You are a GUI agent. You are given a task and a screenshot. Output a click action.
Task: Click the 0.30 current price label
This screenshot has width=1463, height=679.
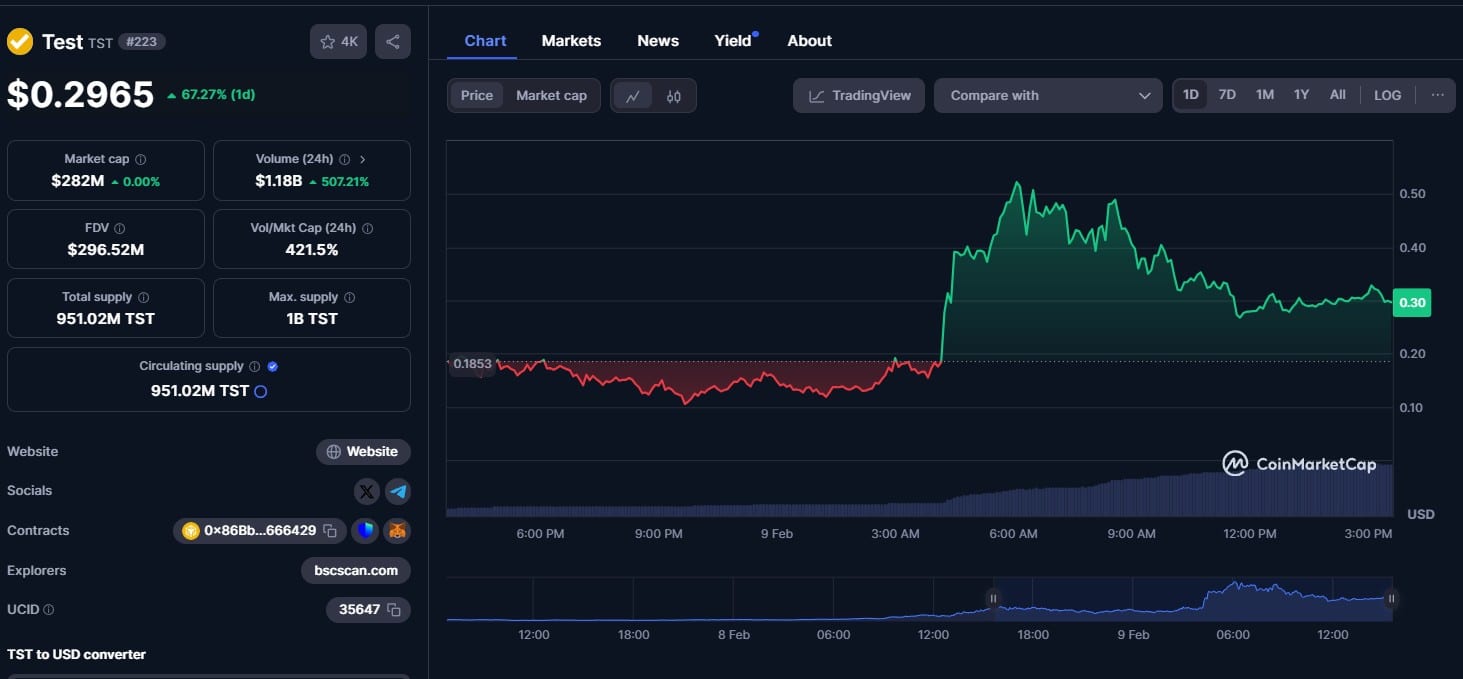(1412, 303)
